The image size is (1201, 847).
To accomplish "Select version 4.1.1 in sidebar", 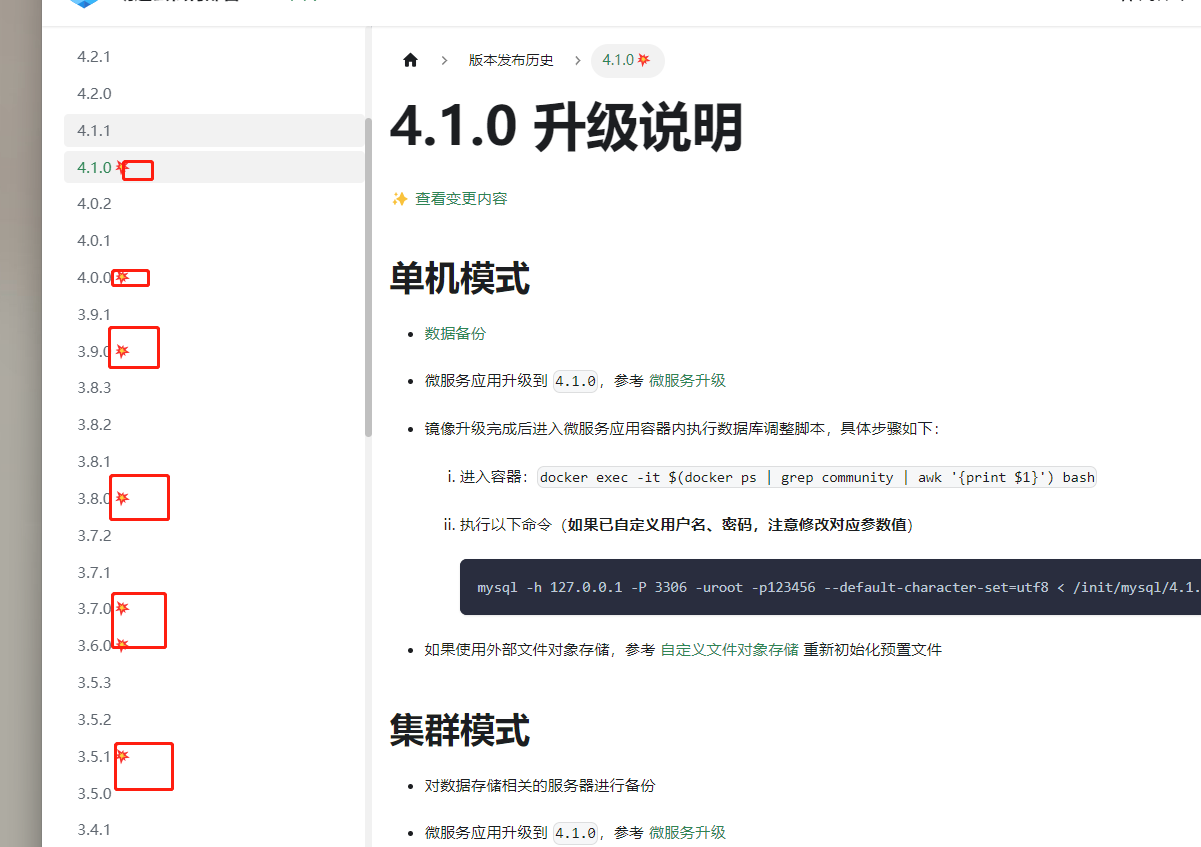I will (x=94, y=131).
